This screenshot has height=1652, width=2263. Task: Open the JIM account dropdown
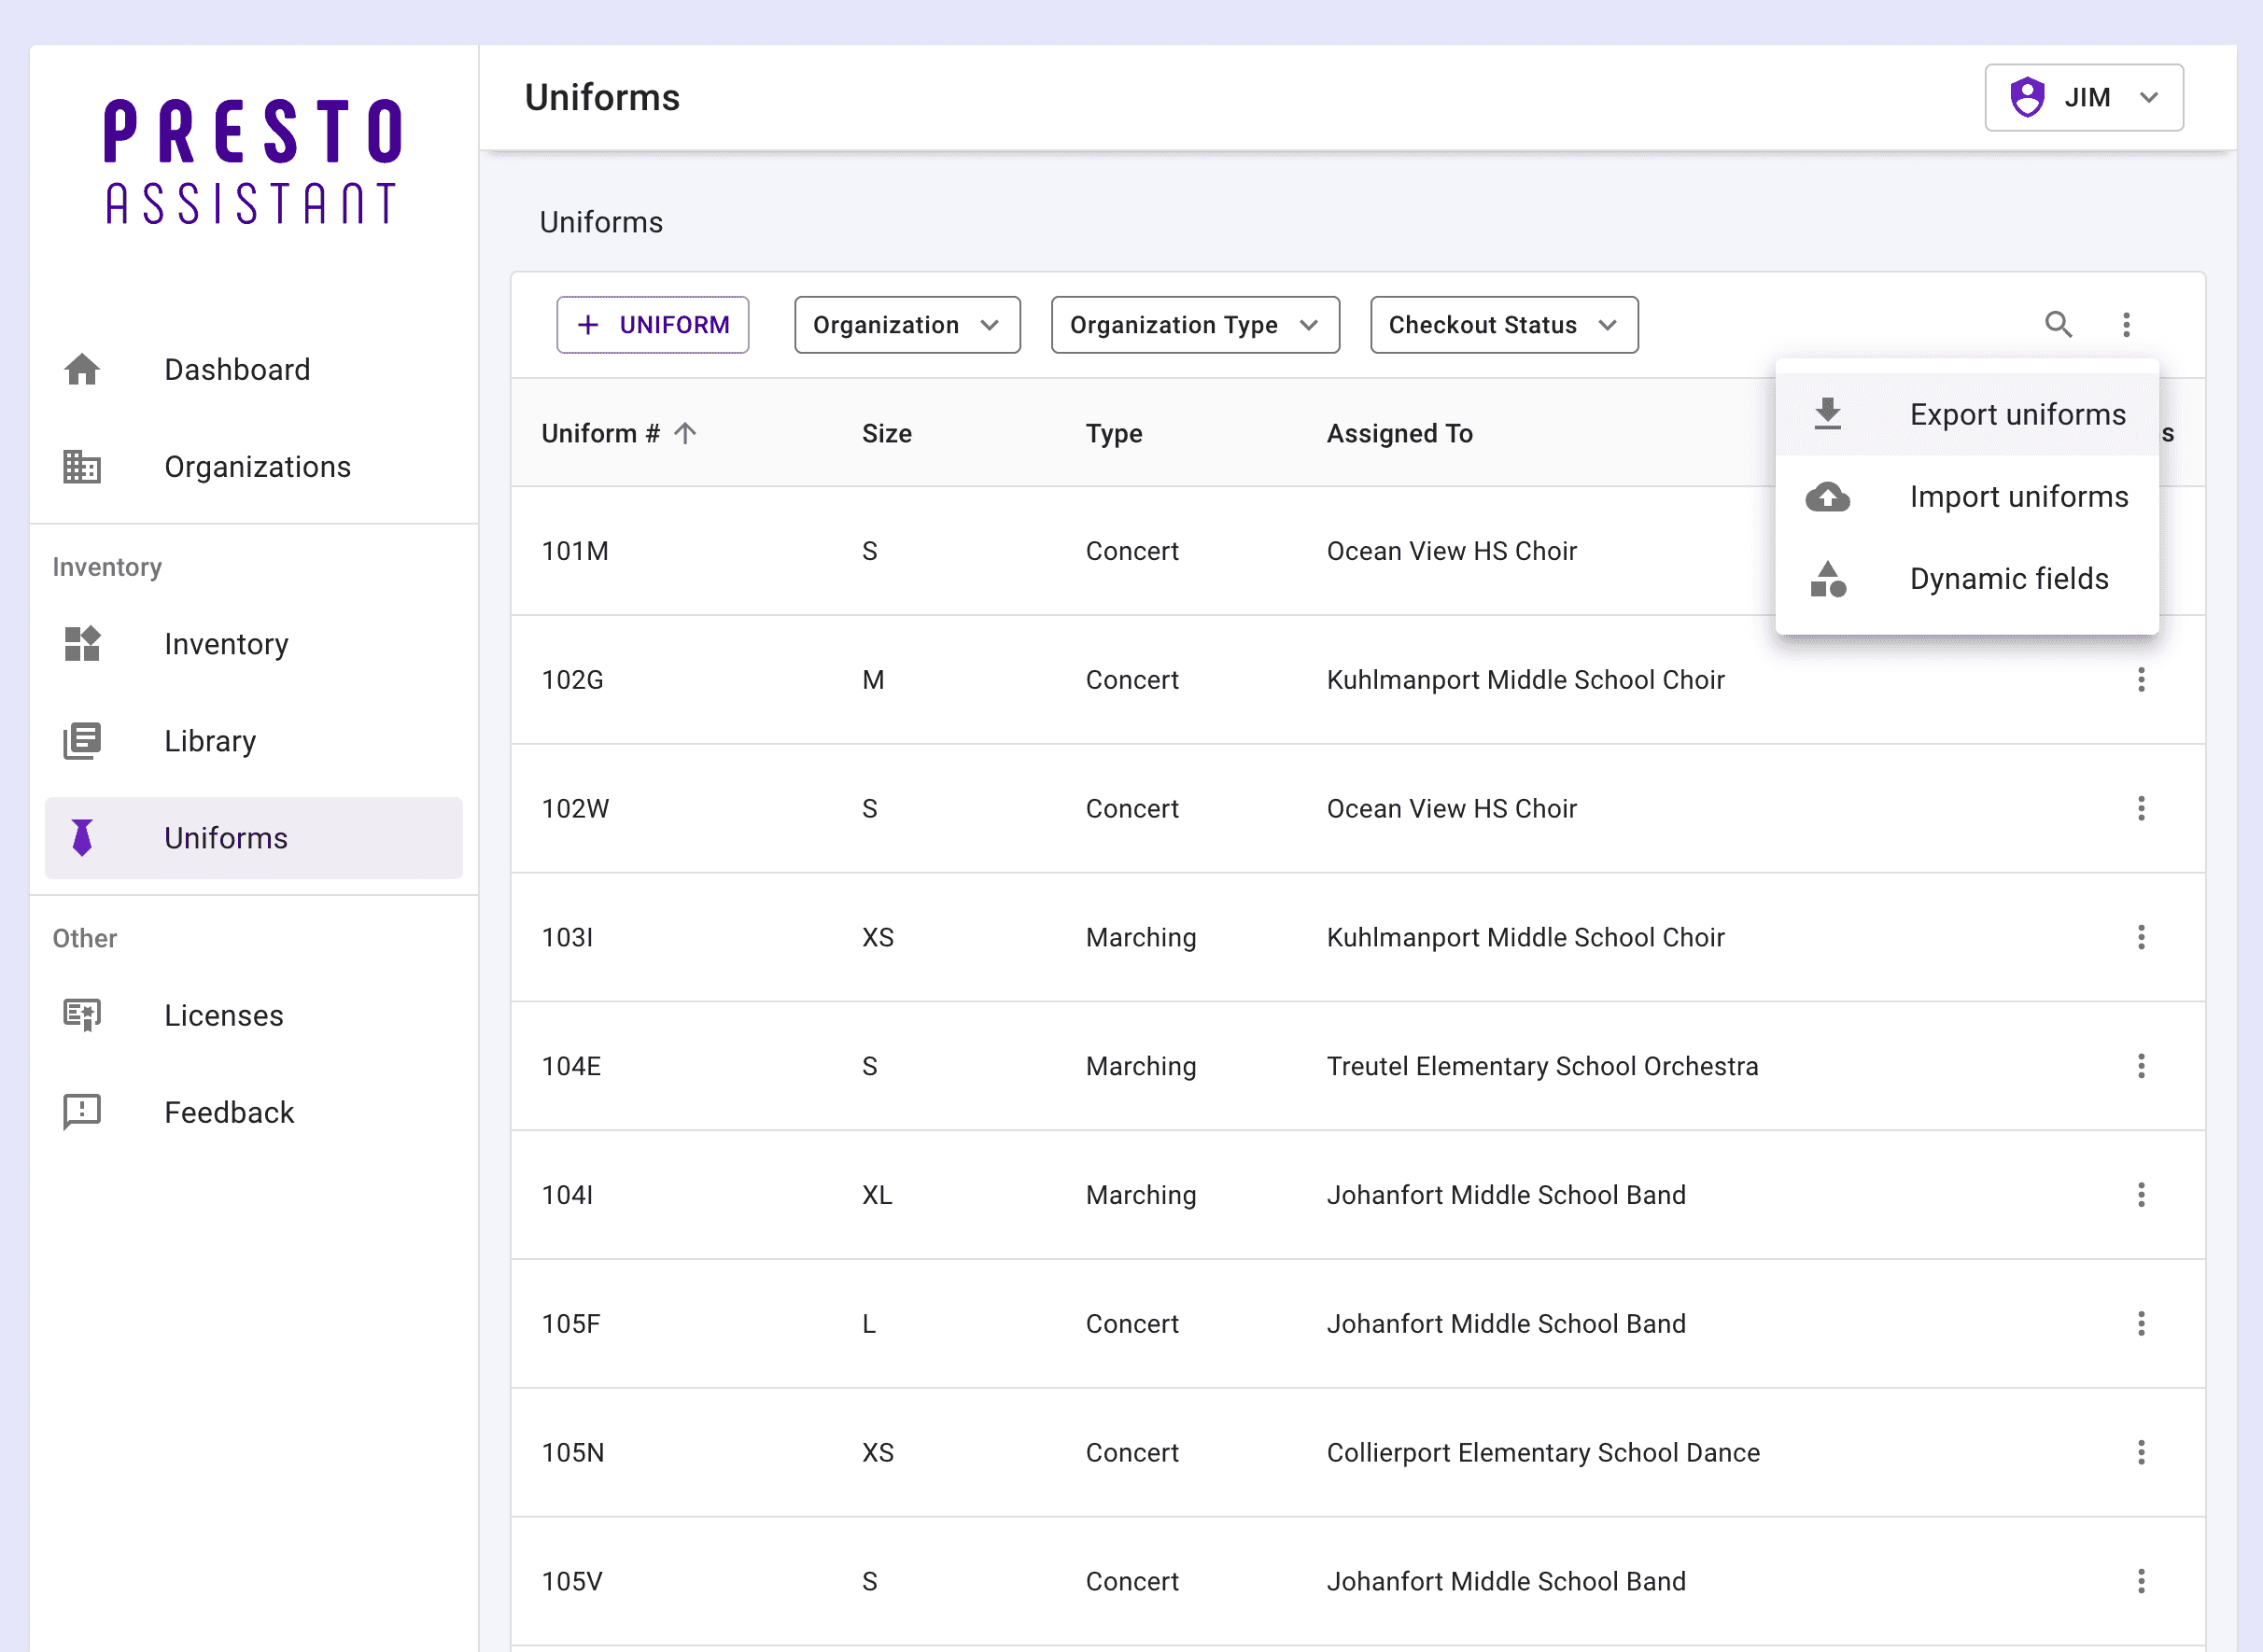tap(2084, 97)
